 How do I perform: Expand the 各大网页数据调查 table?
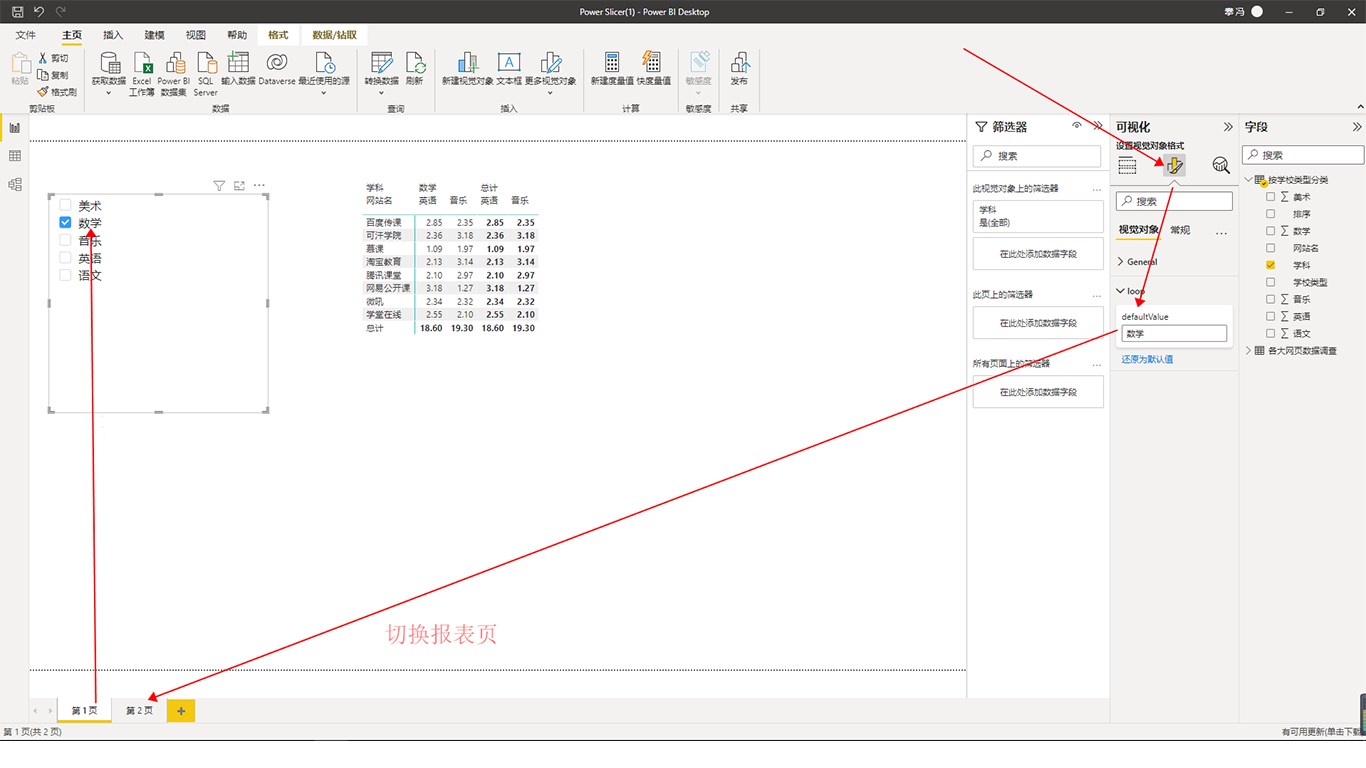(1249, 351)
